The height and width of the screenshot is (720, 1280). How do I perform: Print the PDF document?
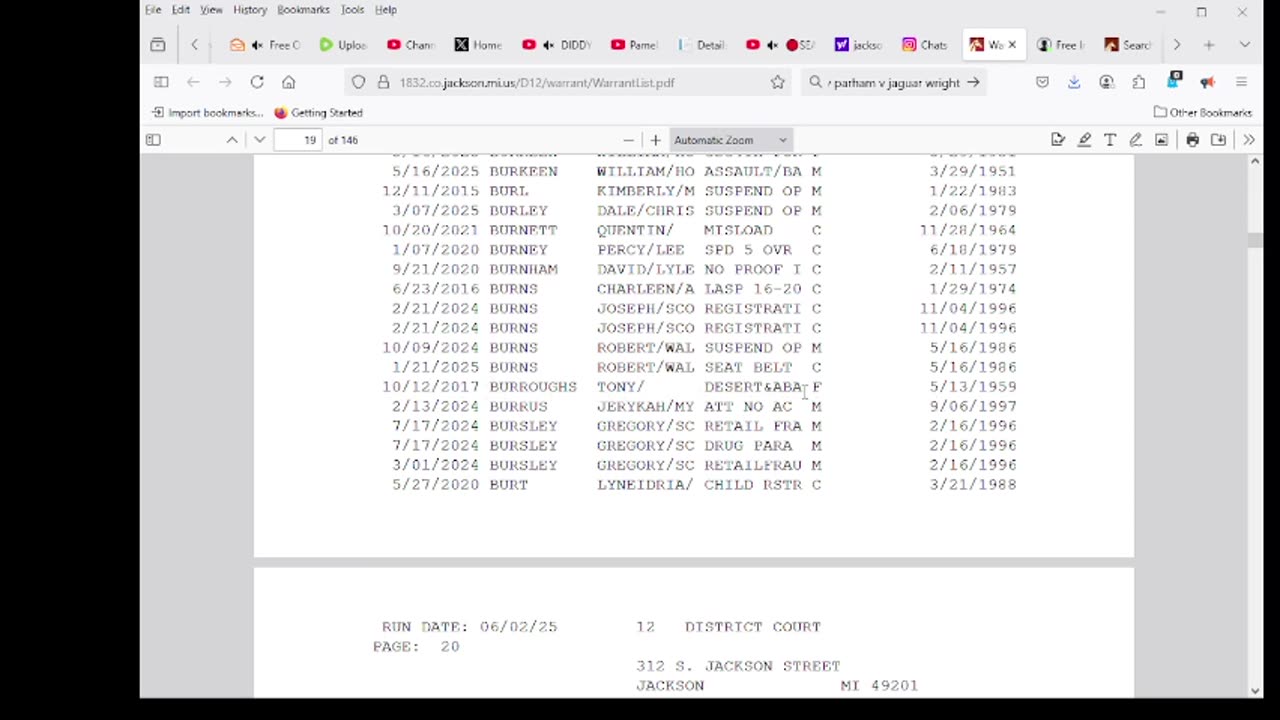pyautogui.click(x=1192, y=140)
